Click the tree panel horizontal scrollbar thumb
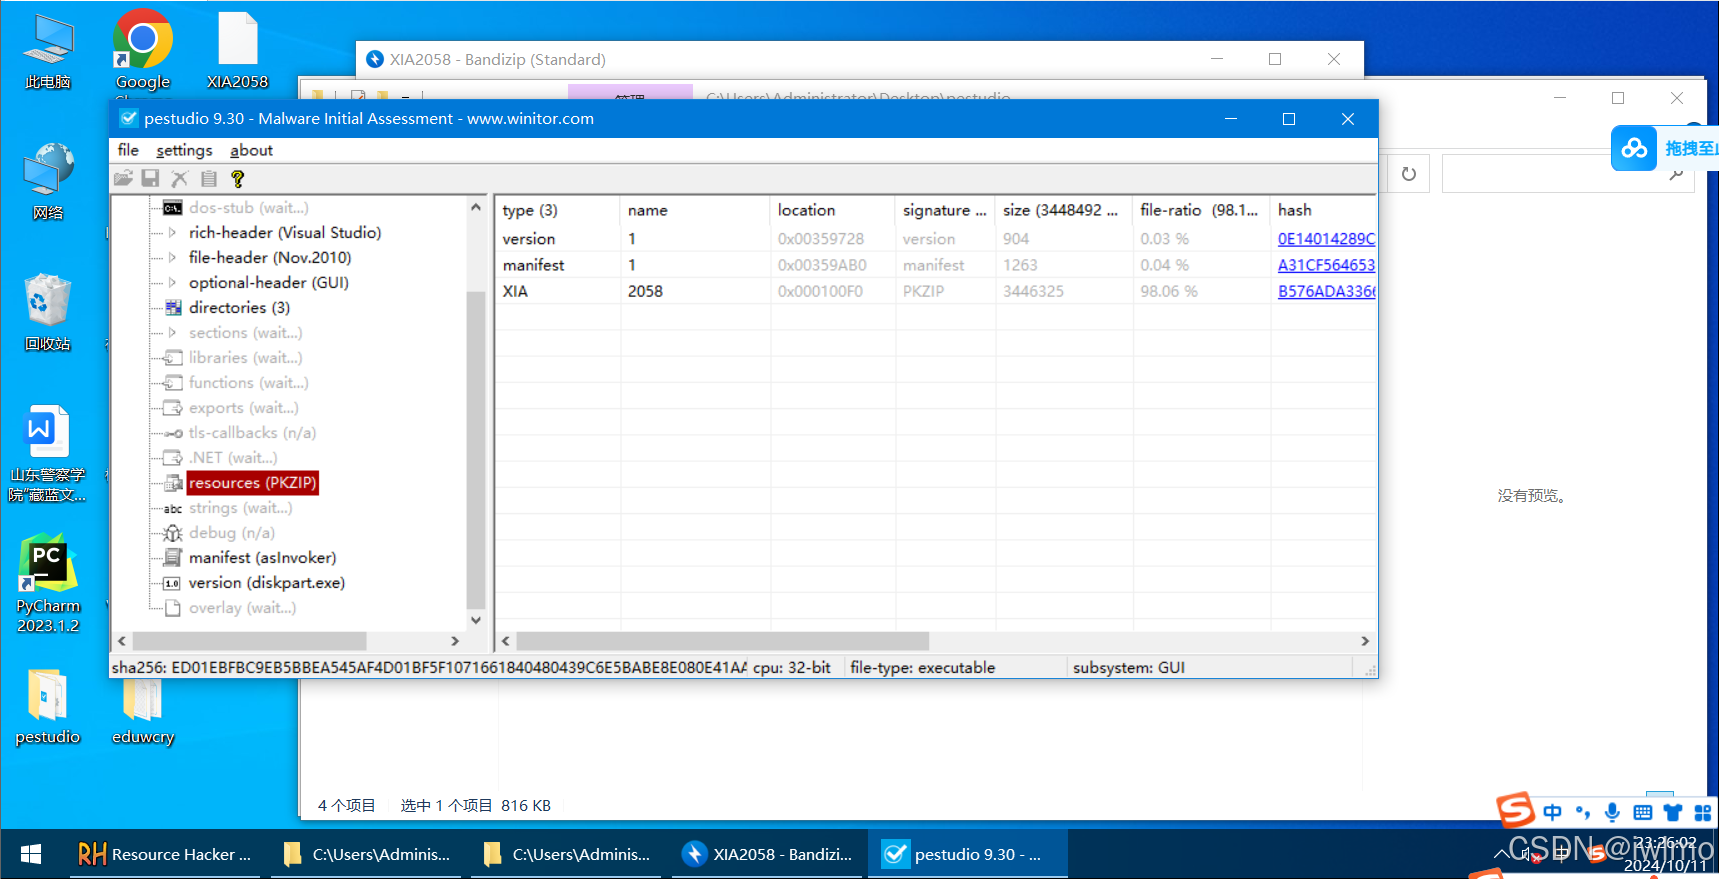 pos(249,641)
